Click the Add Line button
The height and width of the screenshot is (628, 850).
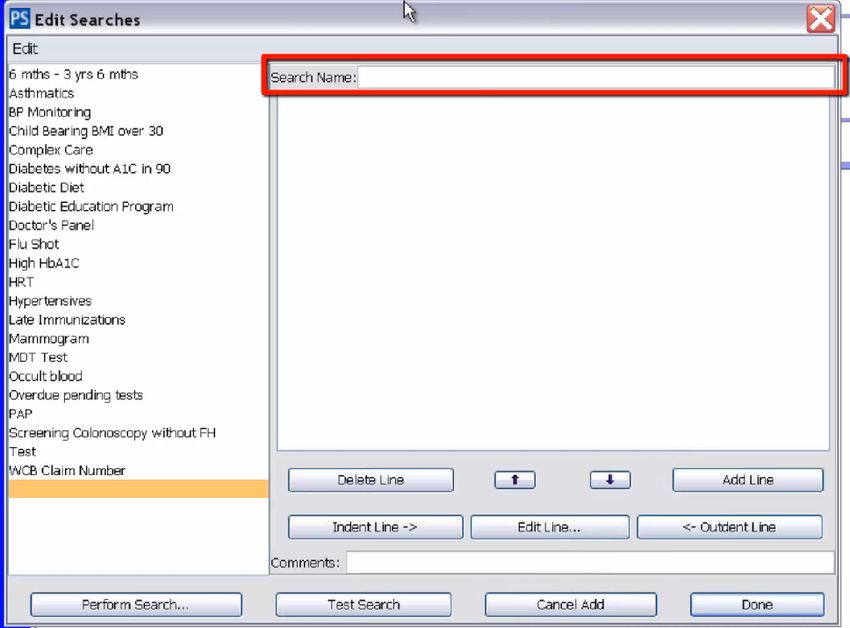[748, 480]
